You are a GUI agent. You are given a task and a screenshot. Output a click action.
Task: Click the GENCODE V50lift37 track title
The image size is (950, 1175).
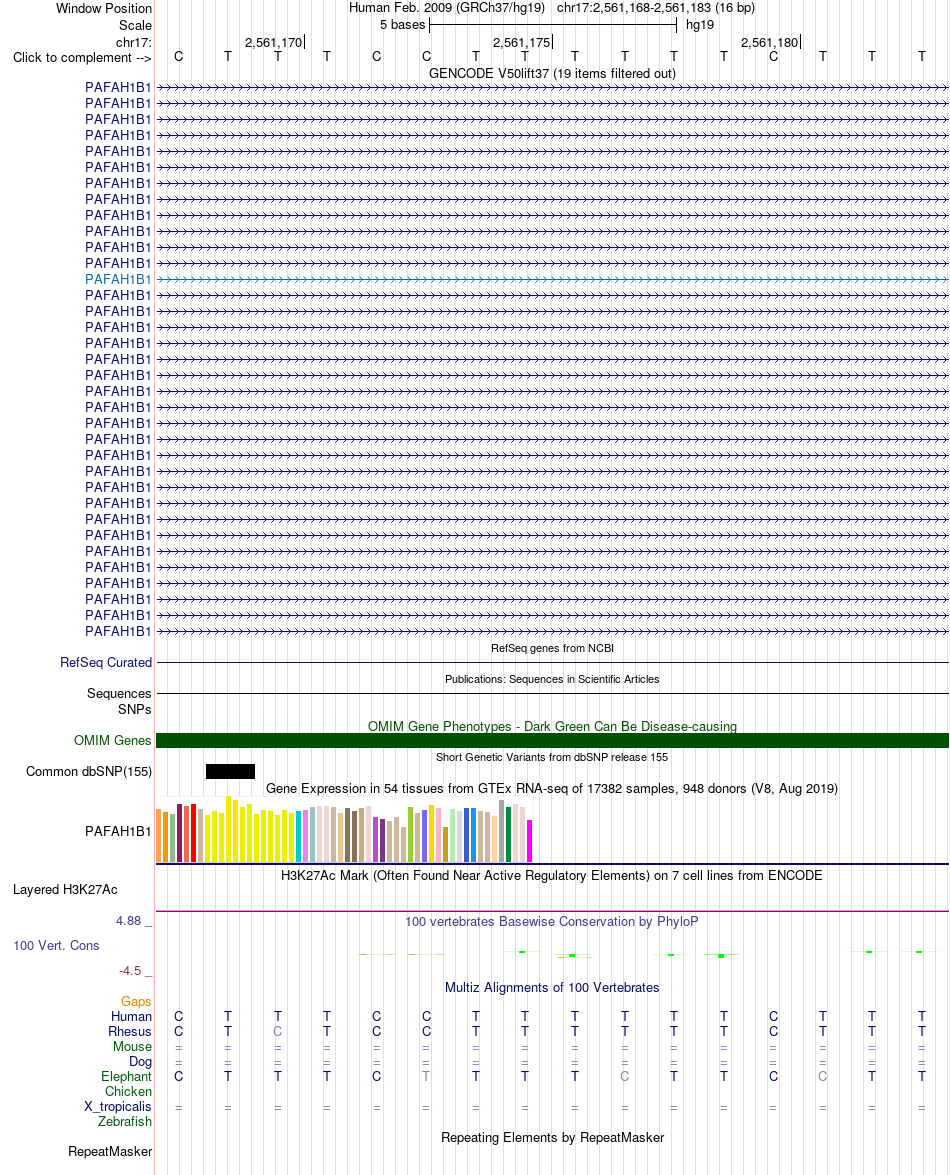[552, 73]
